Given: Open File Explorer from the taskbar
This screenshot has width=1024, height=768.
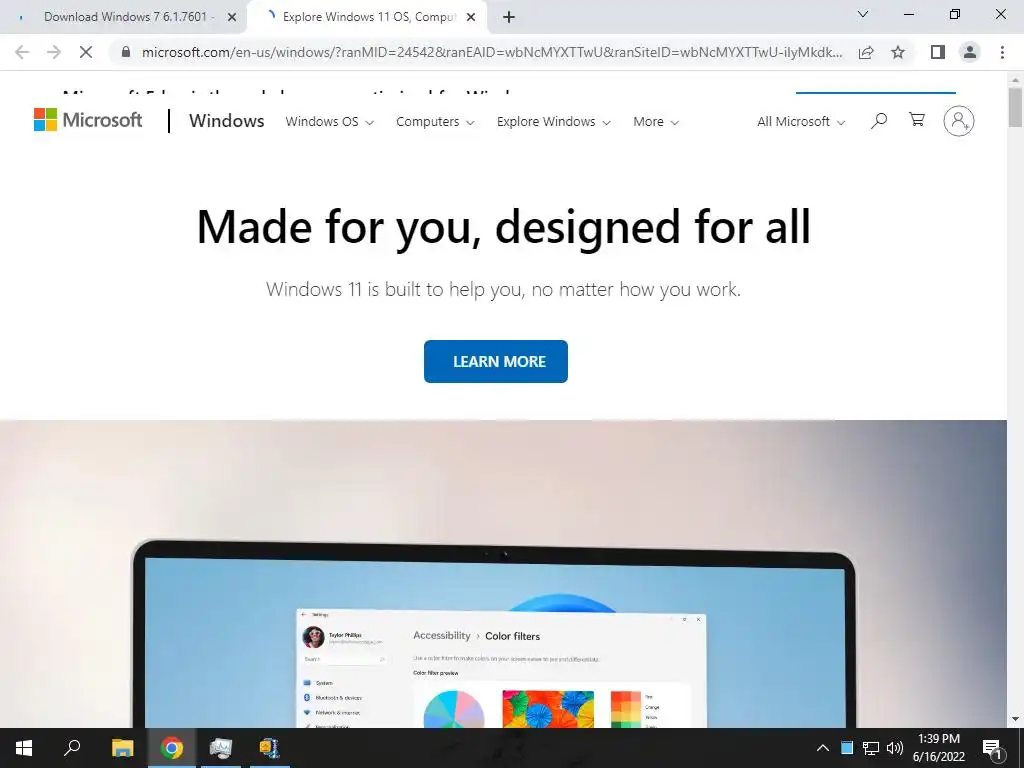Looking at the screenshot, I should (122, 748).
